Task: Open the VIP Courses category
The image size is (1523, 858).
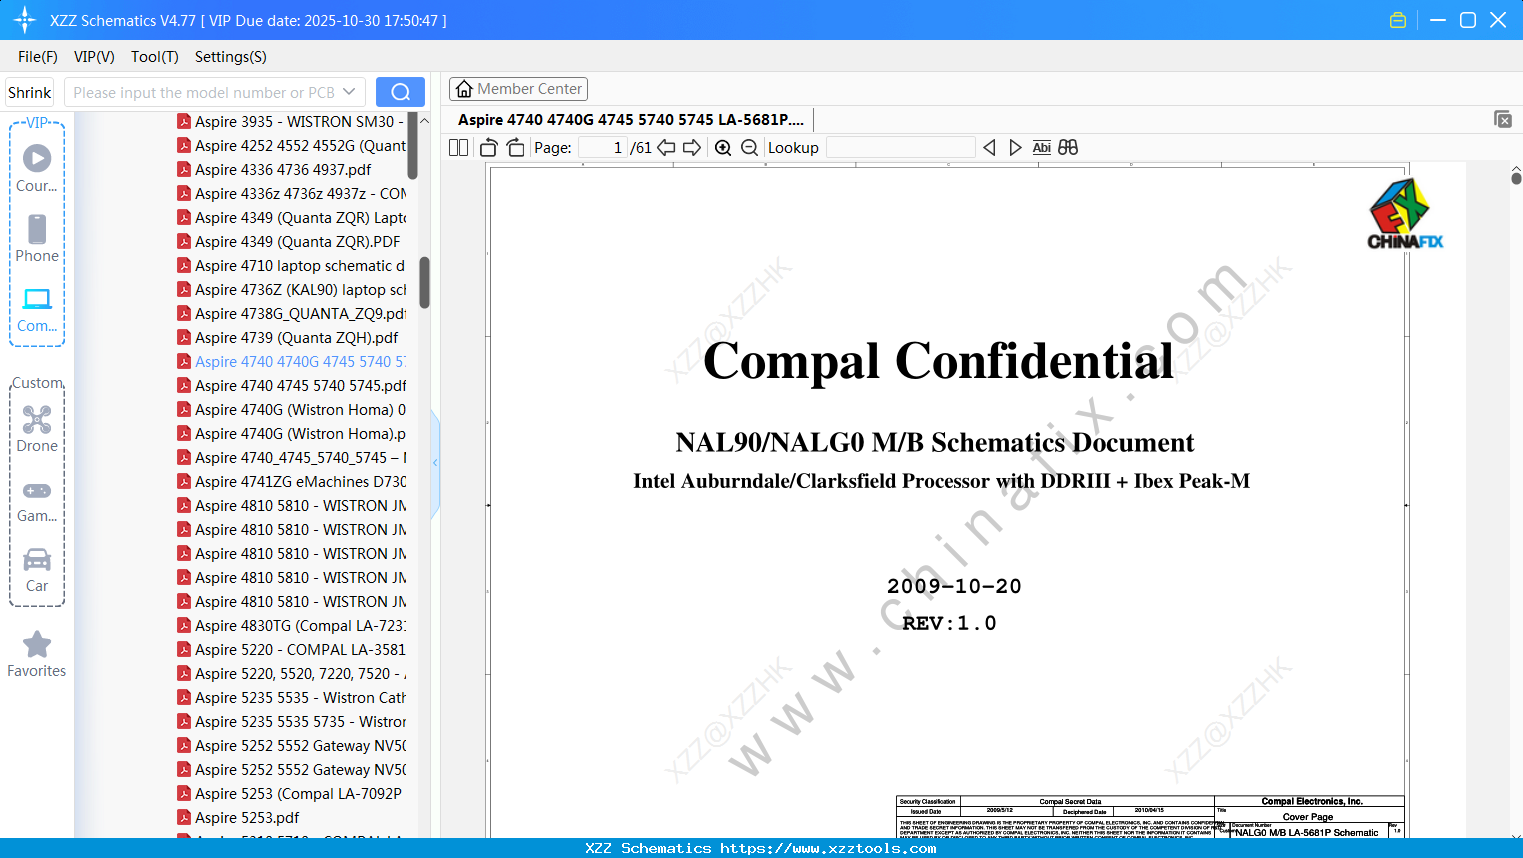Action: click(37, 168)
